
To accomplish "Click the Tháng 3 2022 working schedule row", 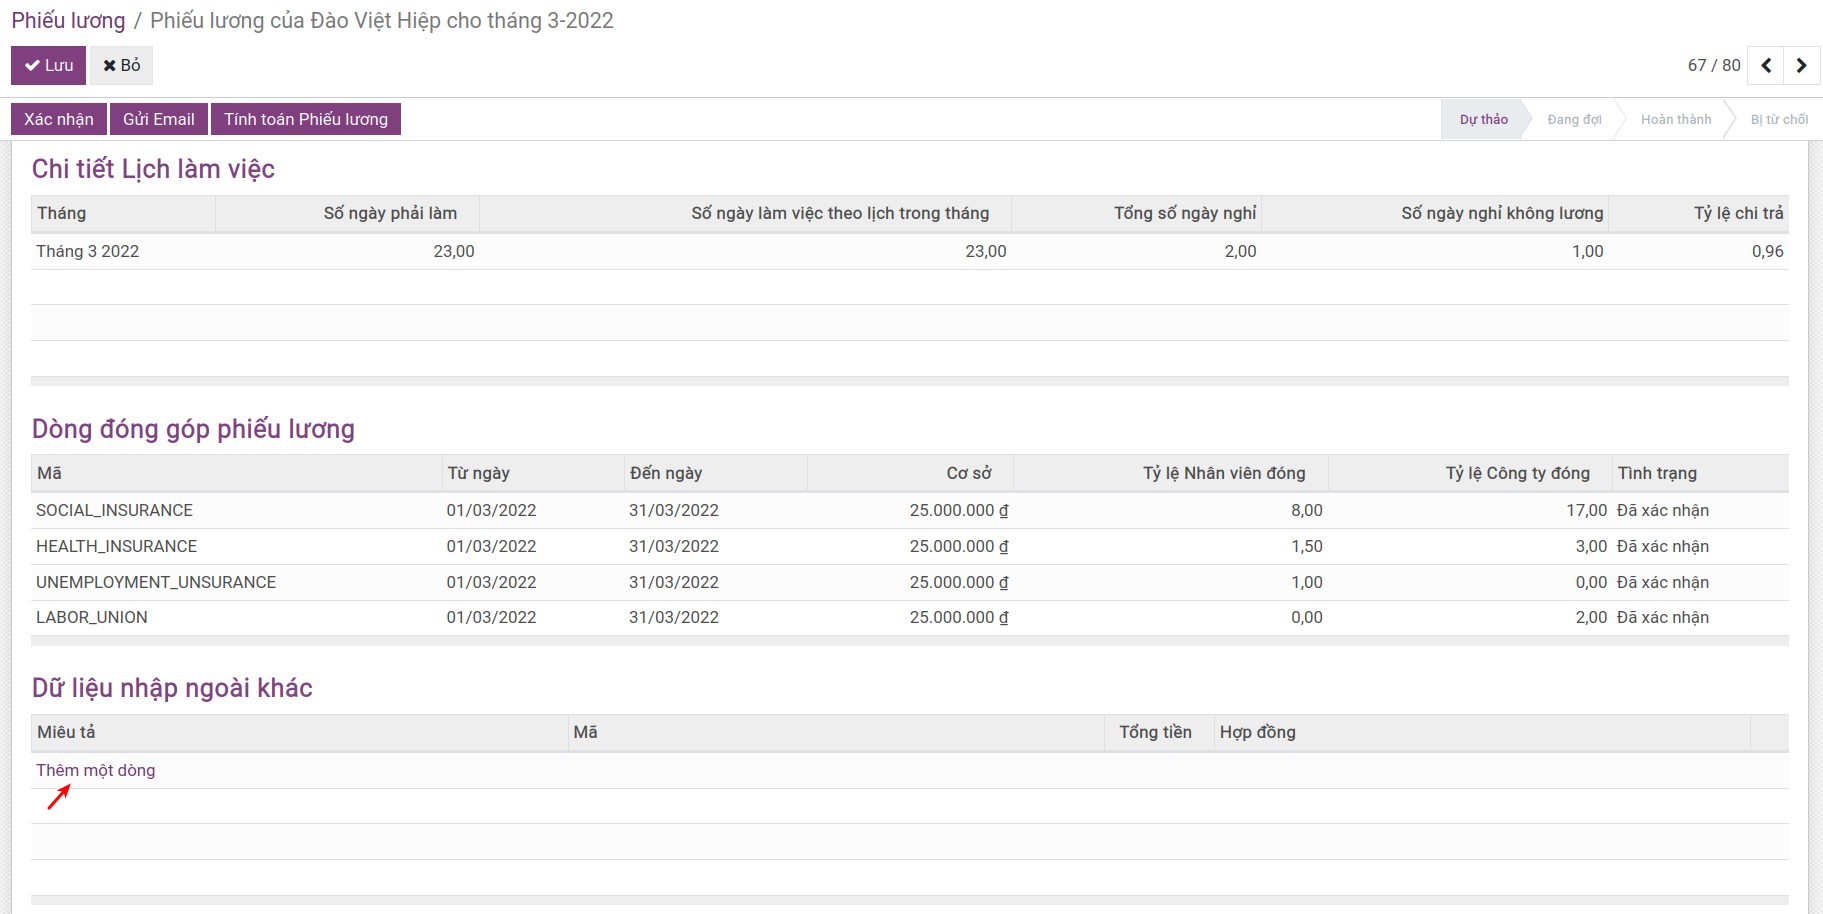I will (88, 251).
